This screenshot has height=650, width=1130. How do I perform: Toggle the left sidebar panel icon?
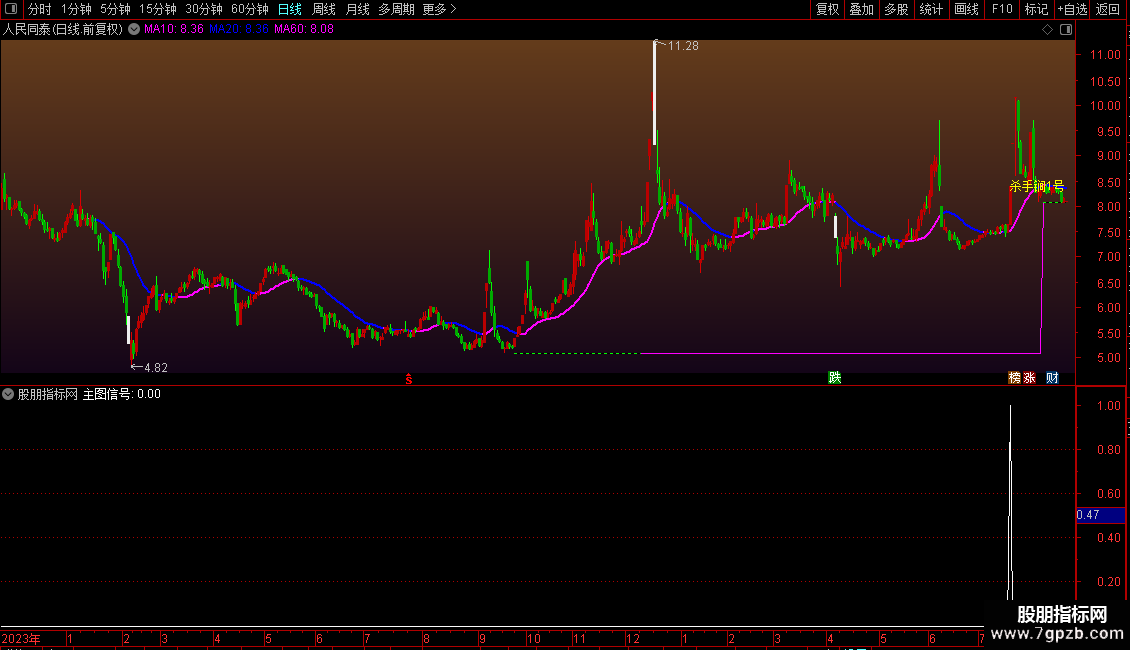(10, 10)
